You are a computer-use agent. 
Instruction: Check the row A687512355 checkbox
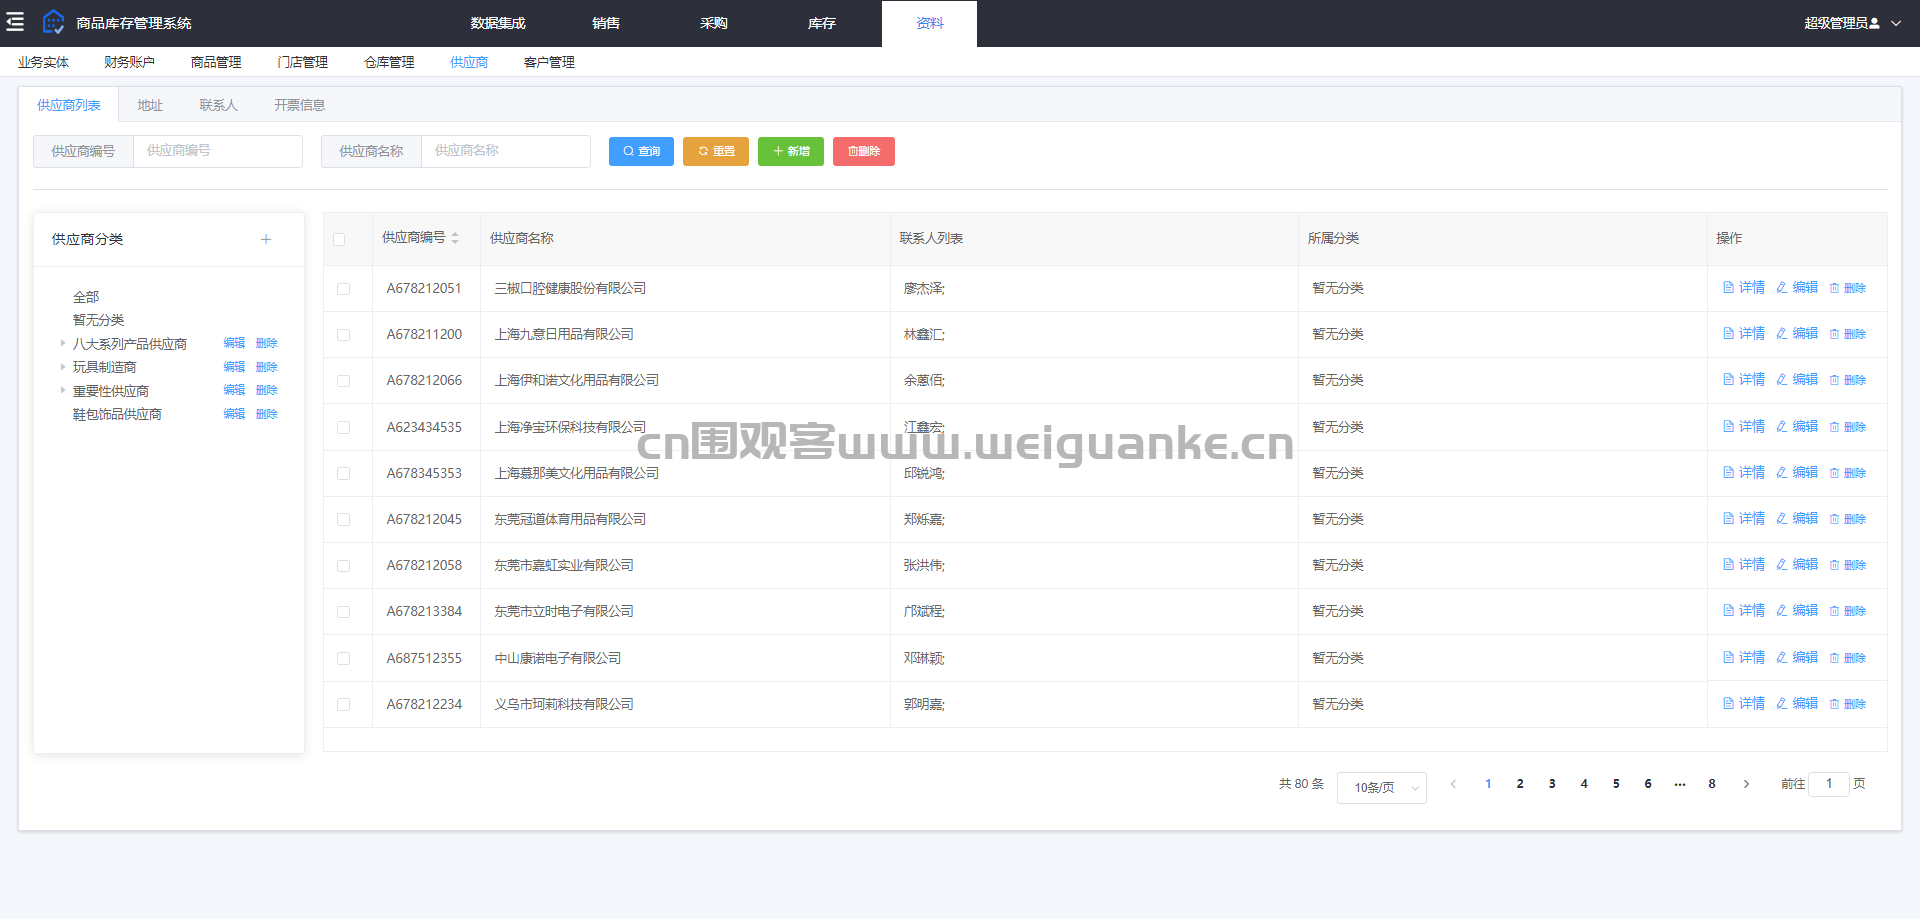343,659
